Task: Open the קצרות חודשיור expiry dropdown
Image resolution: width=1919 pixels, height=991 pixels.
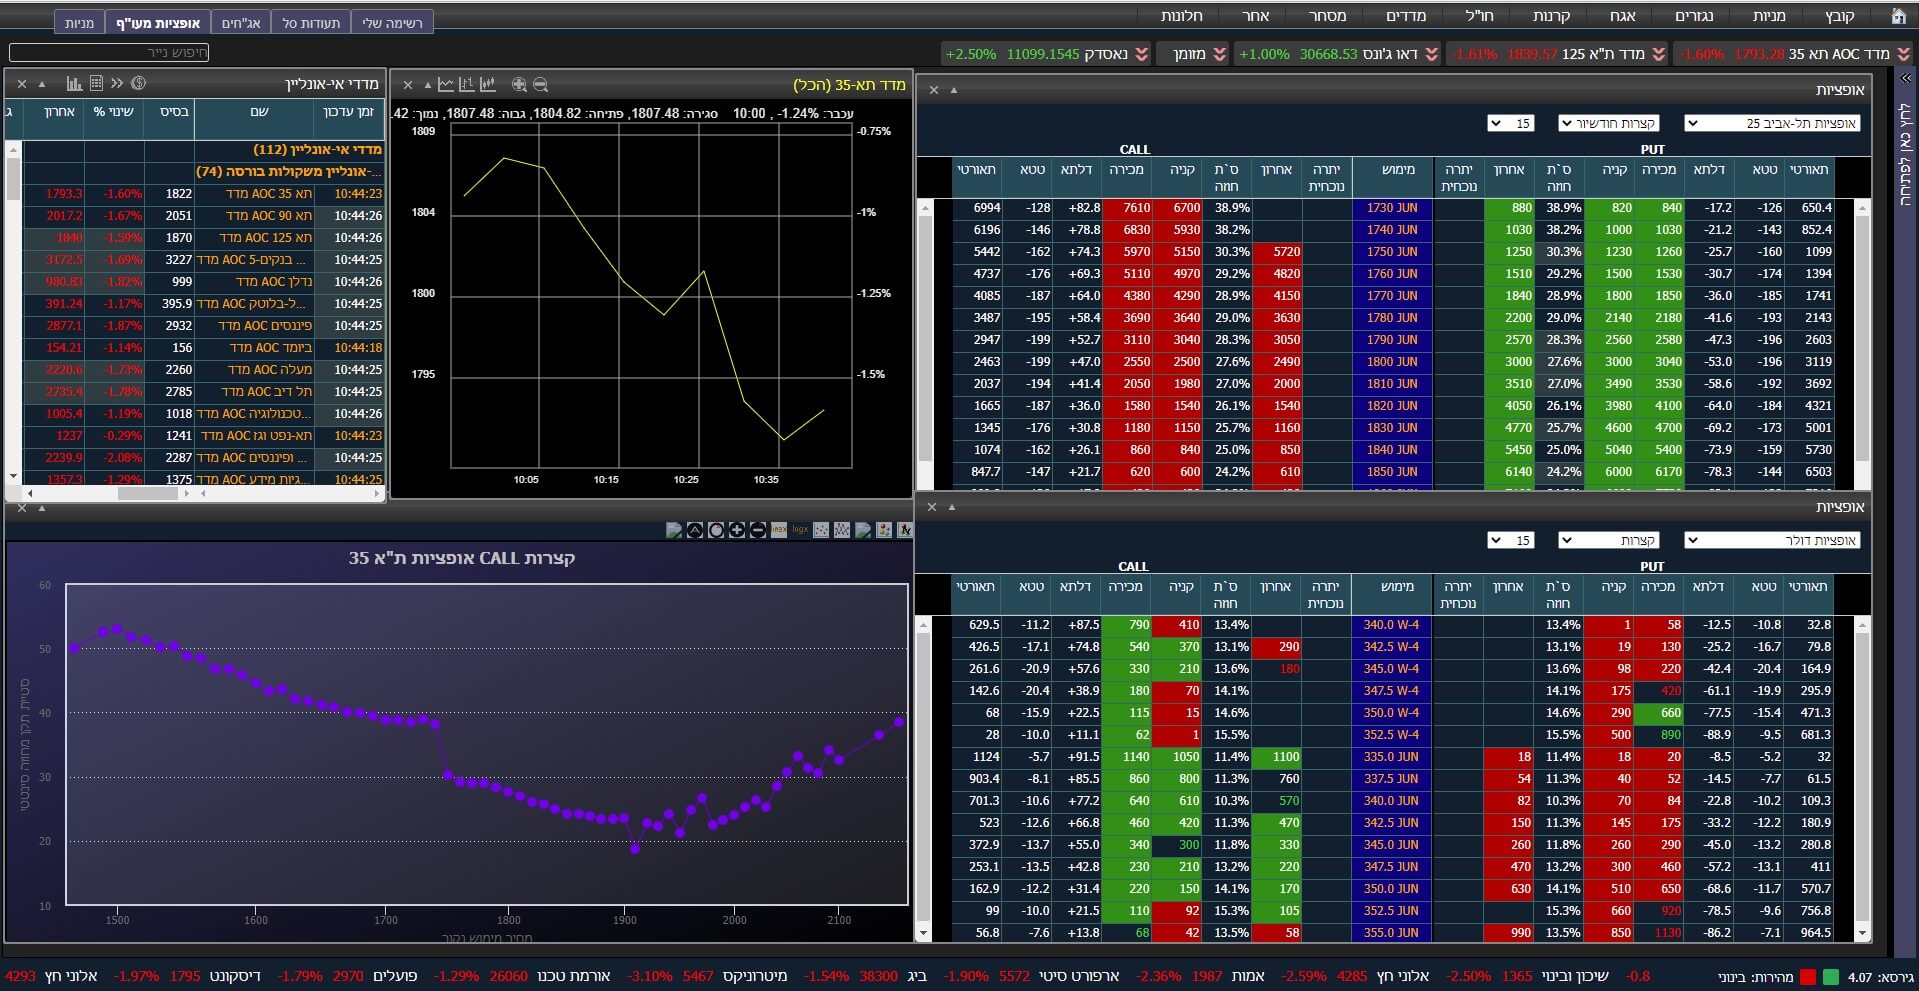Action: pos(1608,123)
